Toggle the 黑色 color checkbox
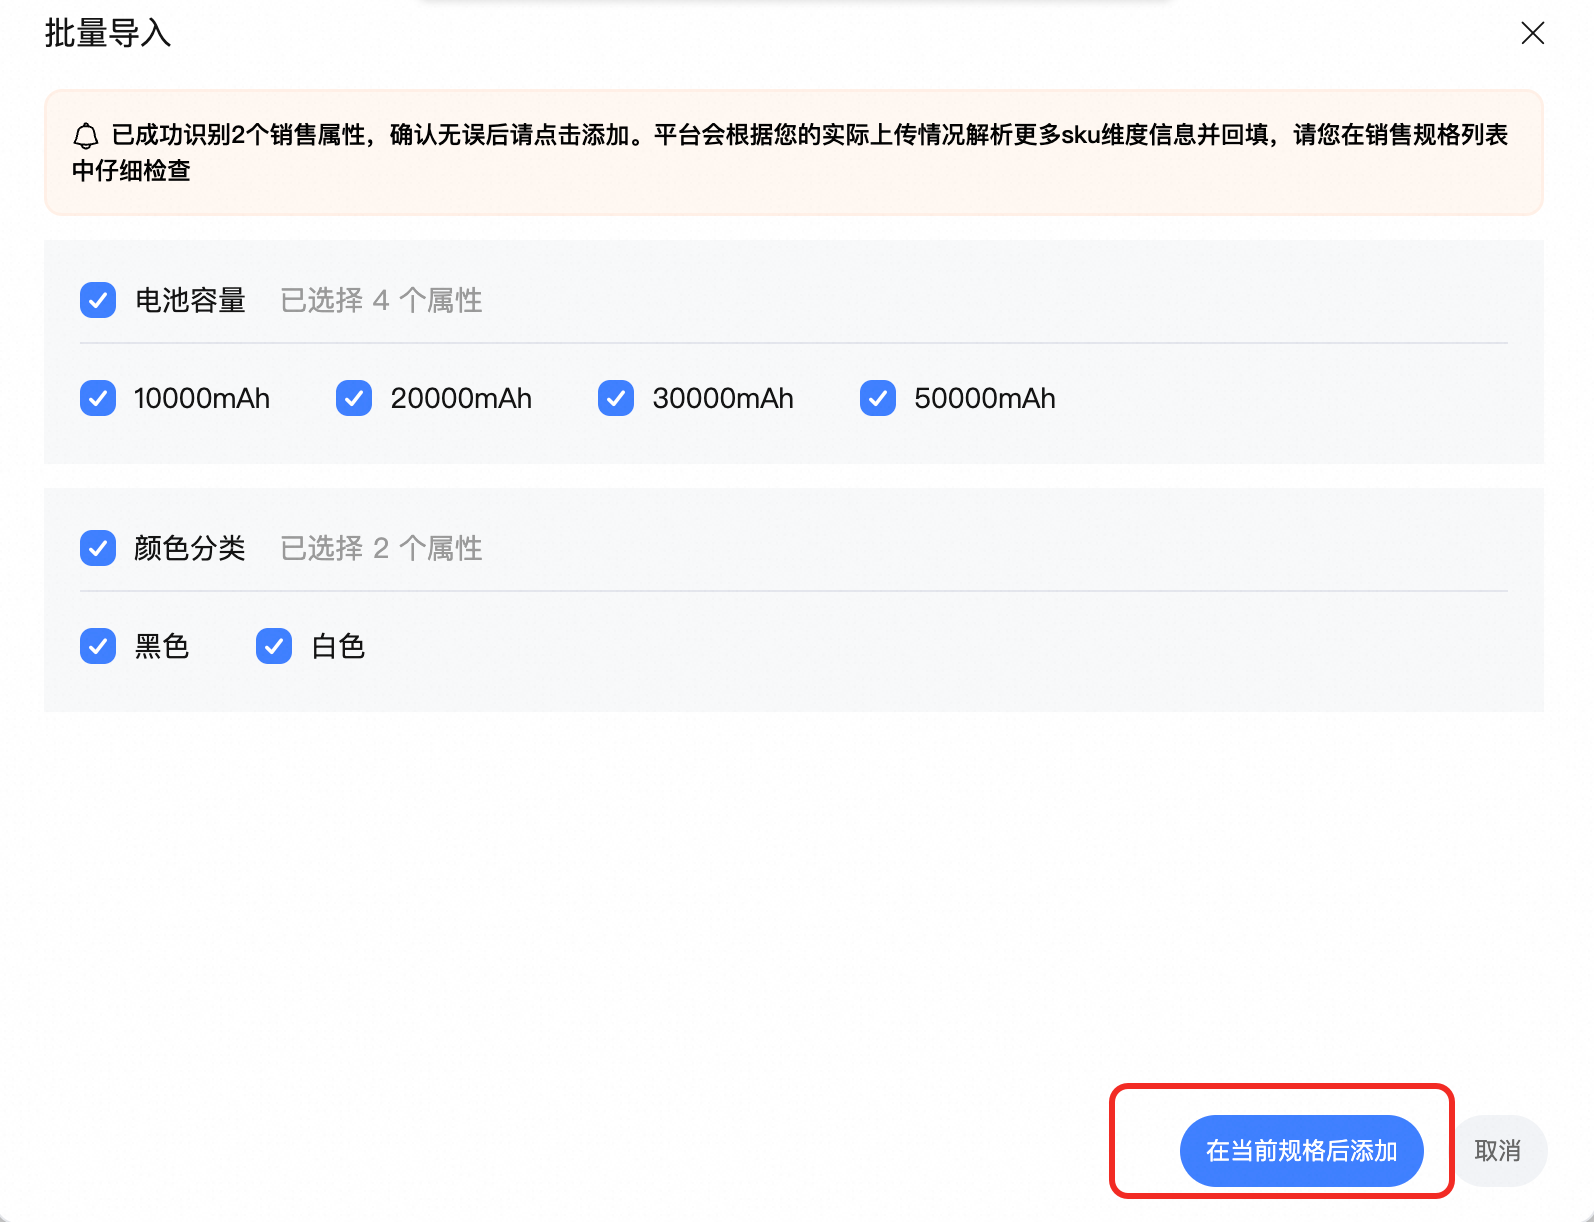The width and height of the screenshot is (1594, 1222). pos(98,646)
